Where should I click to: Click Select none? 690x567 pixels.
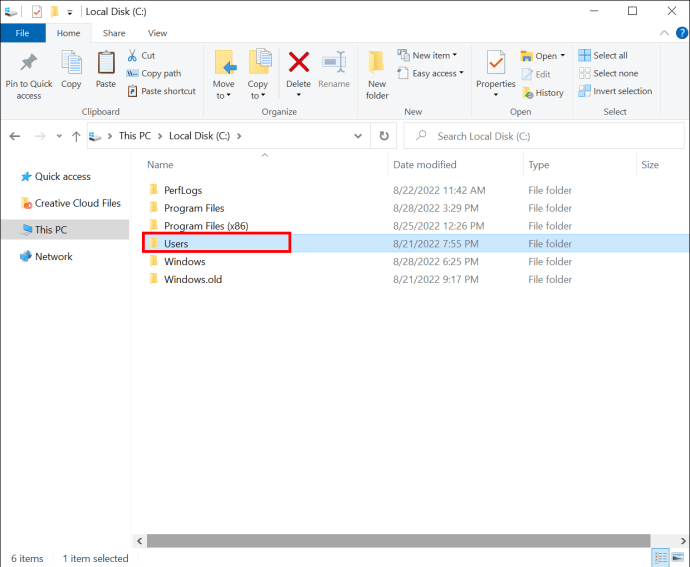click(x=609, y=74)
